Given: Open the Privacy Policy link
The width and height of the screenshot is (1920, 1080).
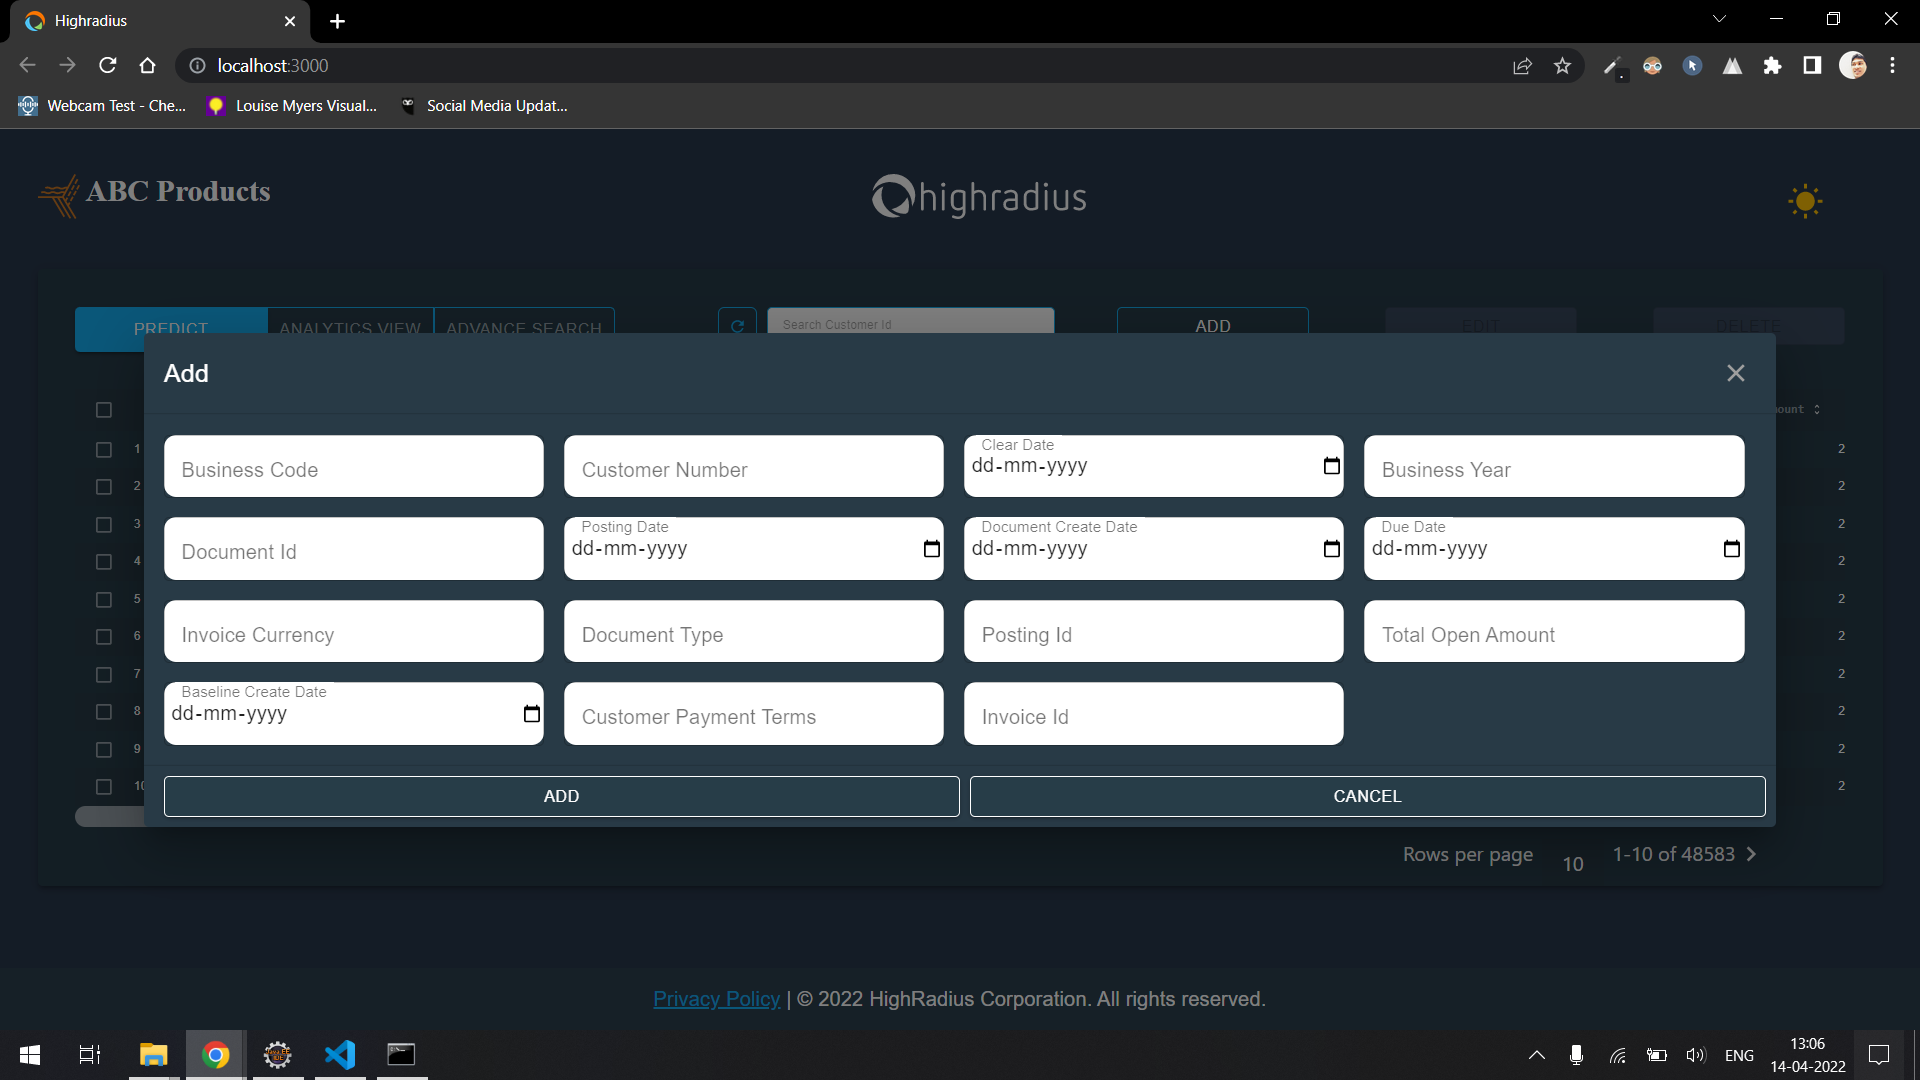Looking at the screenshot, I should (716, 998).
